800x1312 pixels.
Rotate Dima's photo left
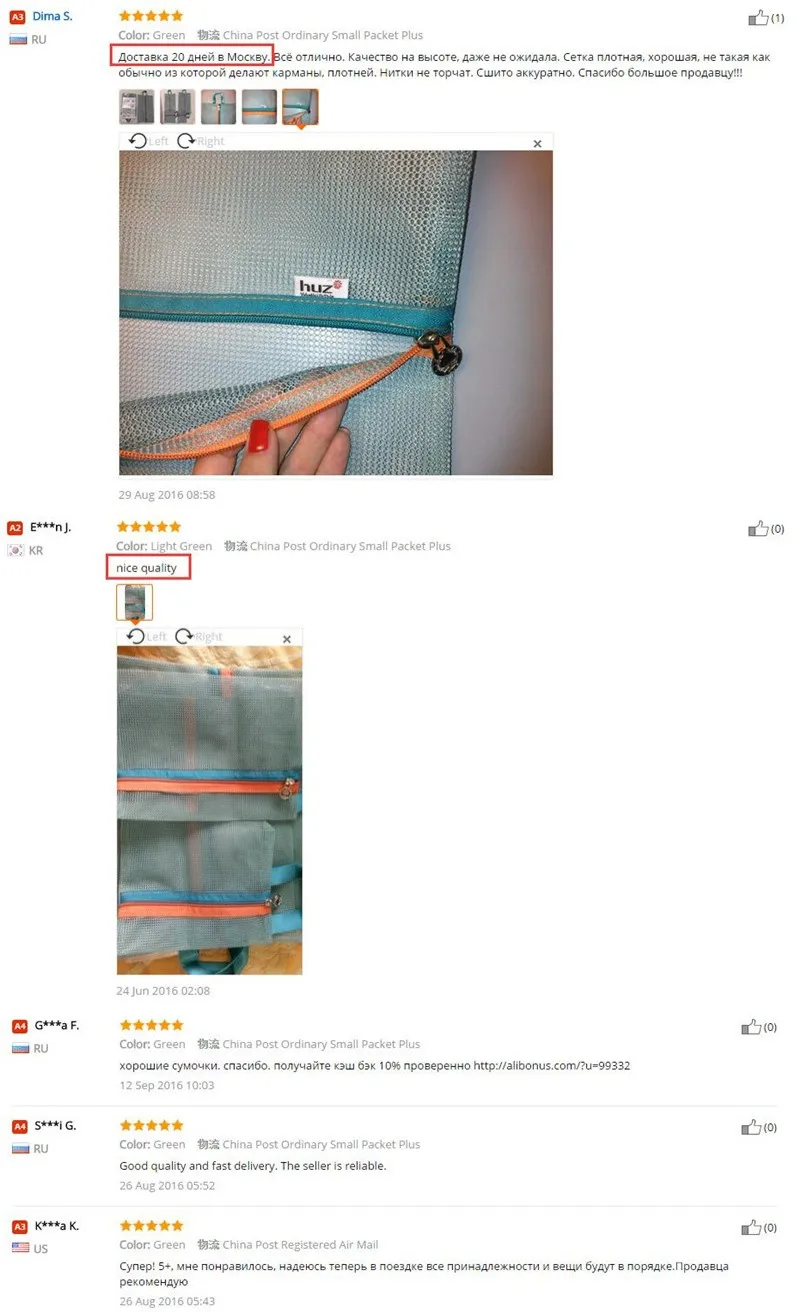click(x=148, y=141)
